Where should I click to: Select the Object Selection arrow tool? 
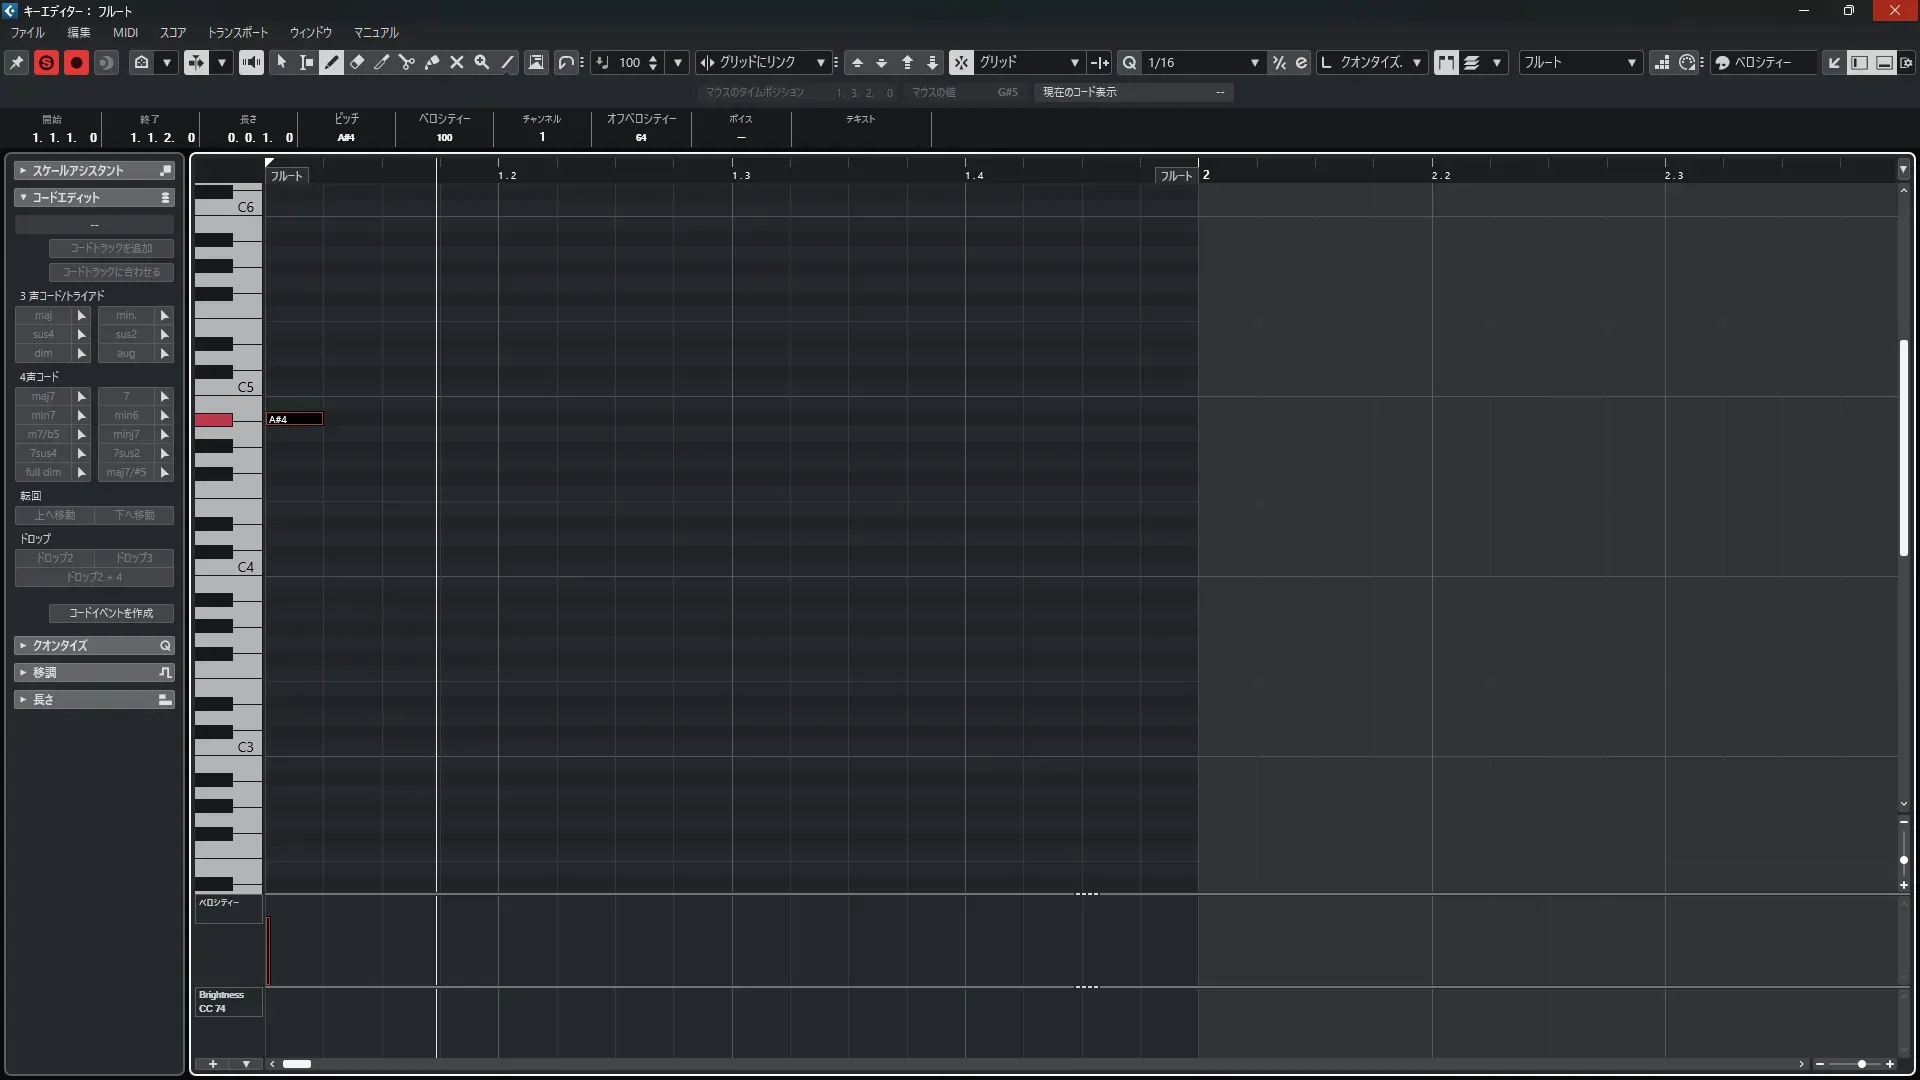[281, 62]
